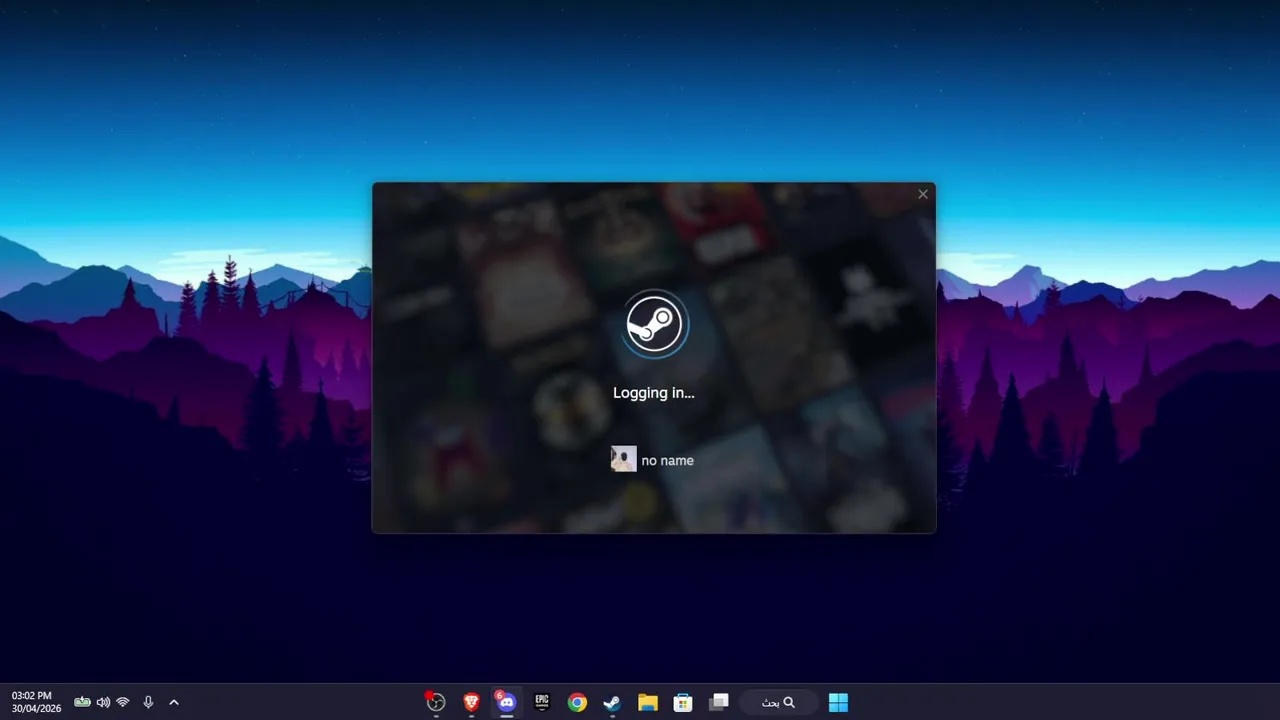Click the 'Logging in...' status text
Image resolution: width=1280 pixels, height=720 pixels.
(x=654, y=393)
